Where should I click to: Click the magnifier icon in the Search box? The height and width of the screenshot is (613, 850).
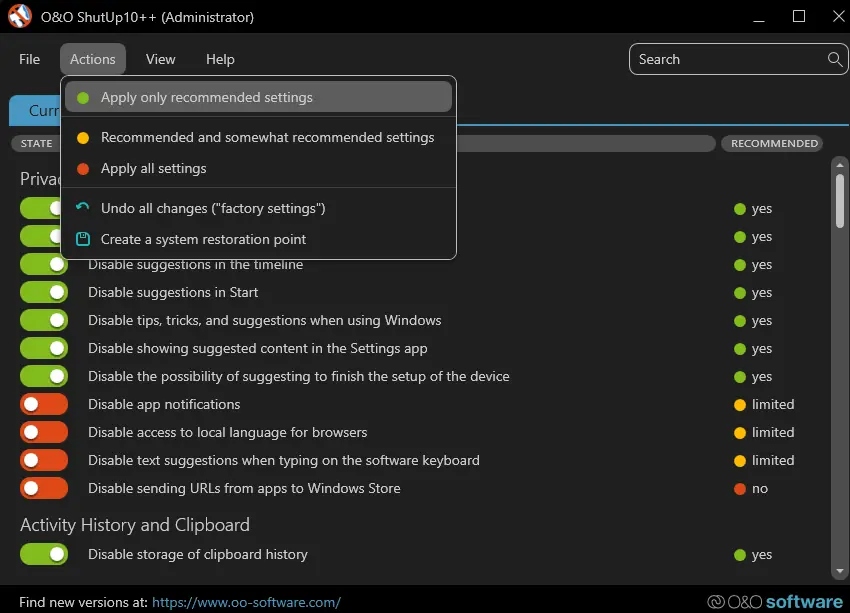click(835, 59)
